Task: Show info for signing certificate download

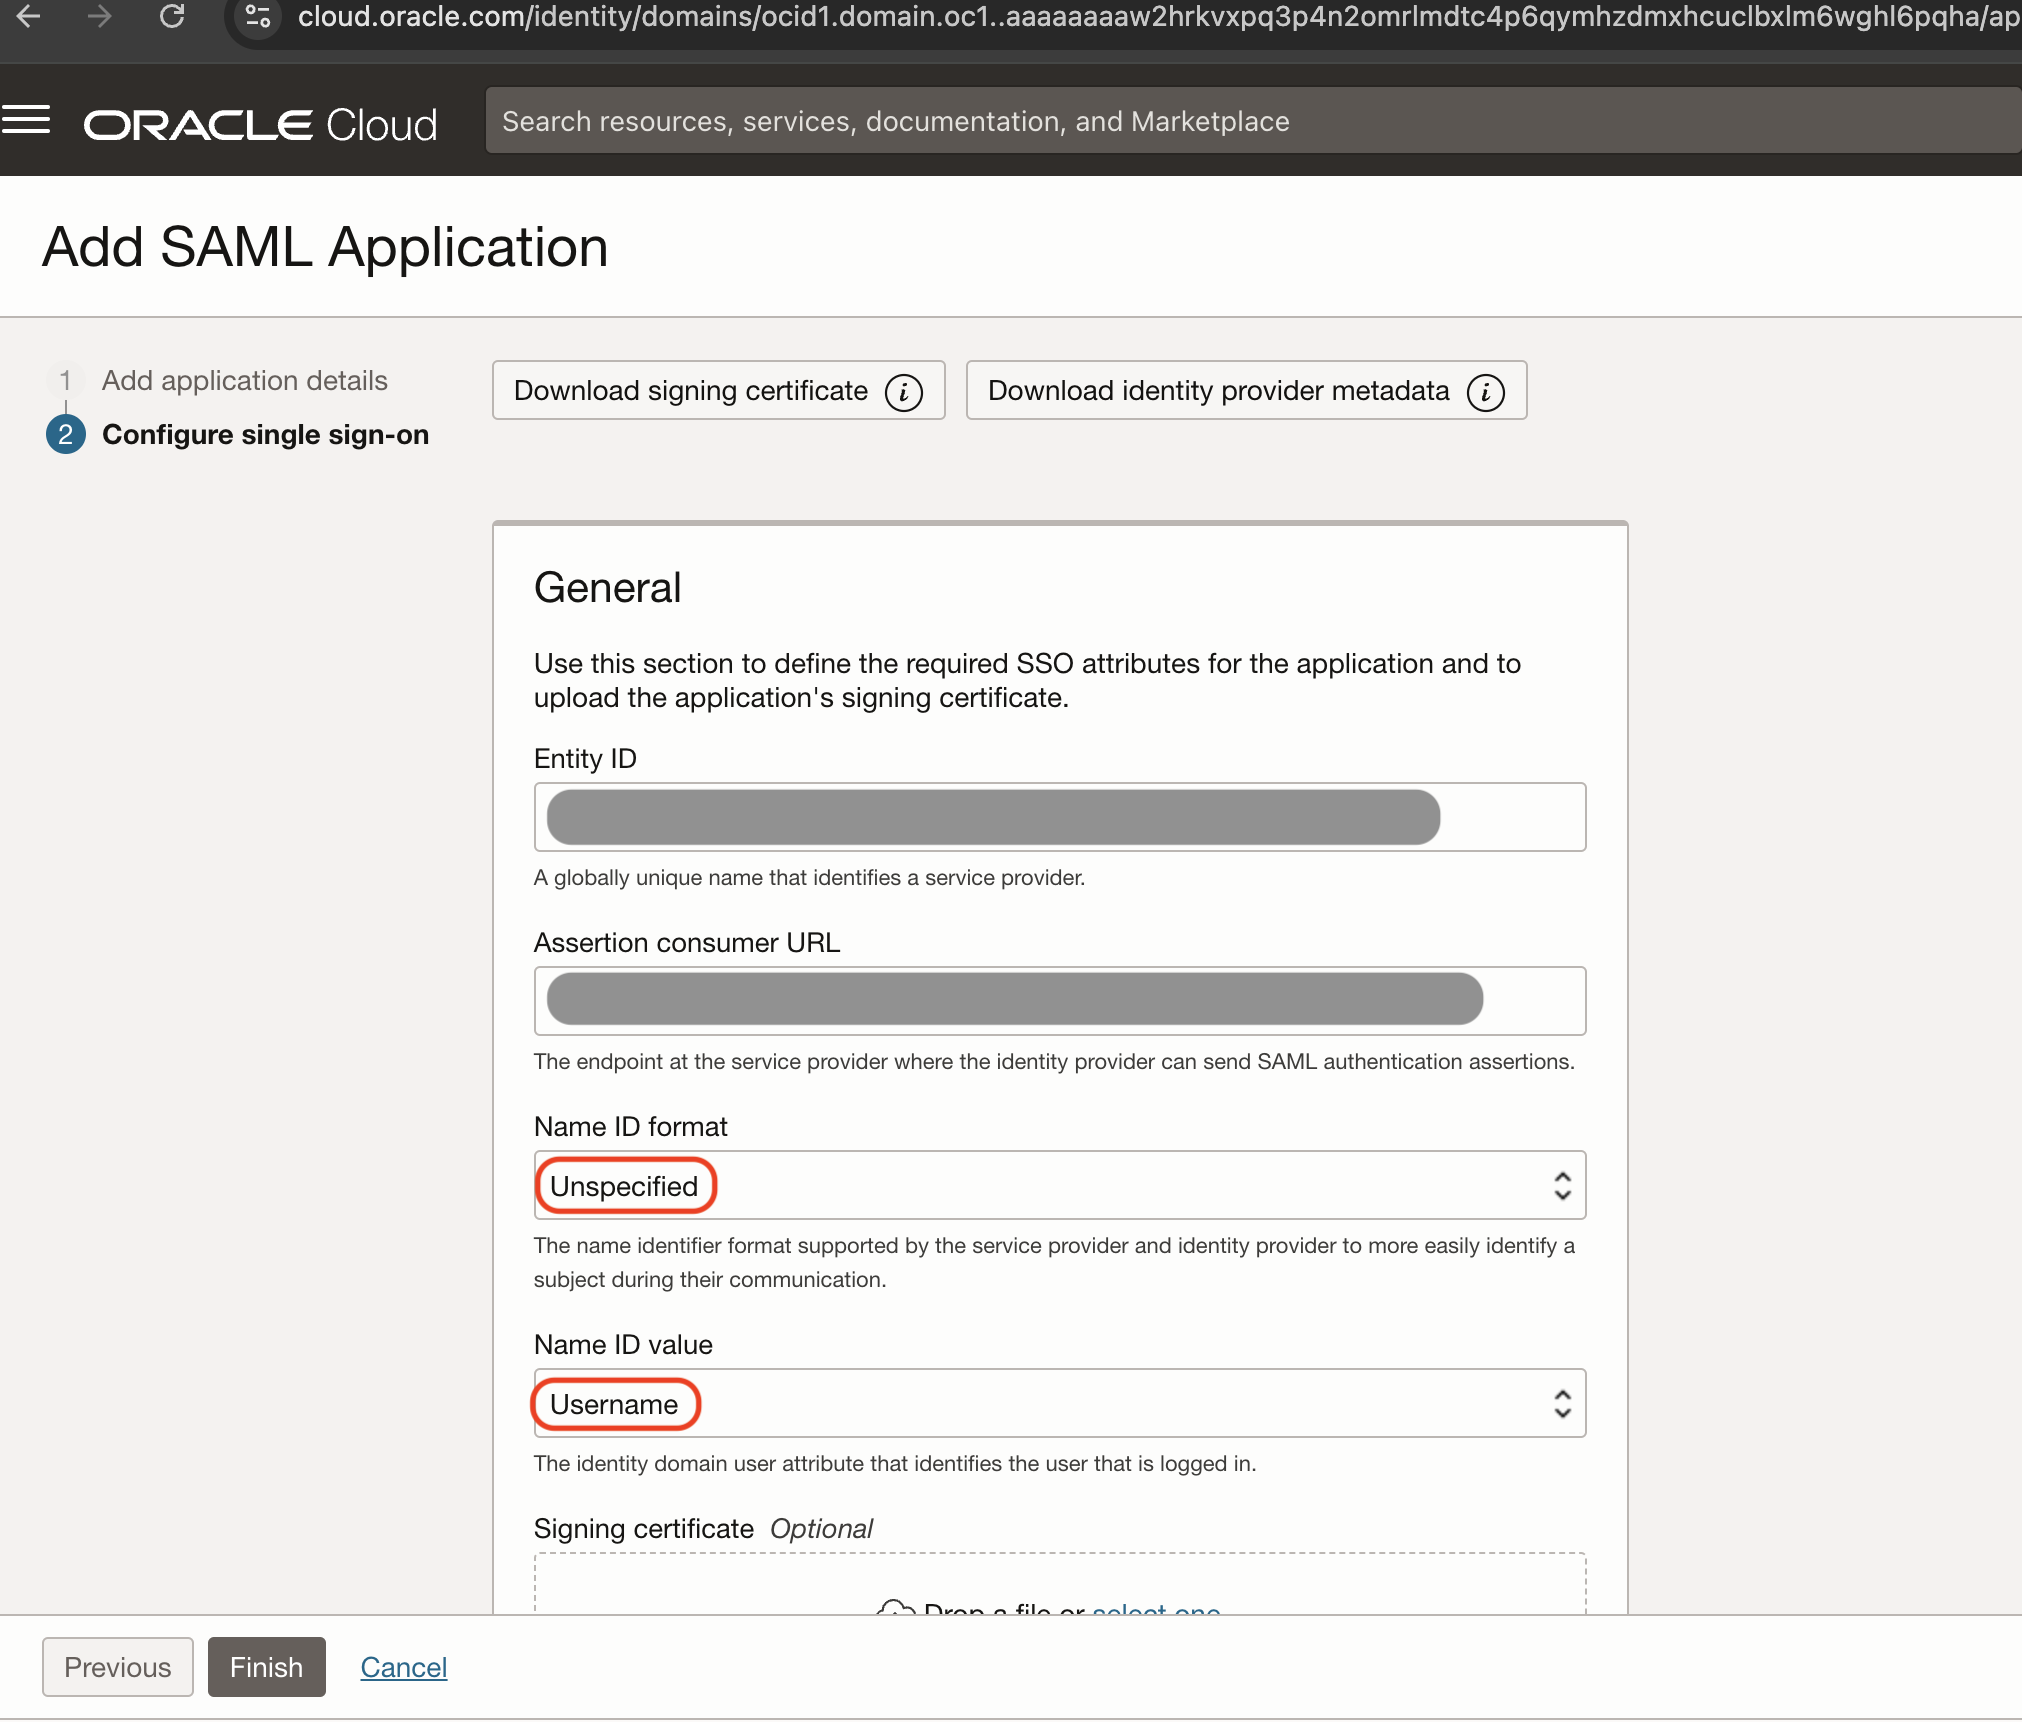Action: click(903, 392)
